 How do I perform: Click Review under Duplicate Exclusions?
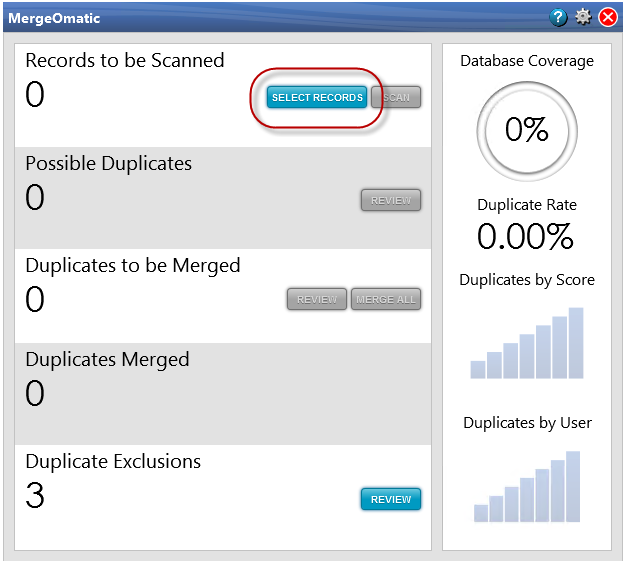(391, 499)
